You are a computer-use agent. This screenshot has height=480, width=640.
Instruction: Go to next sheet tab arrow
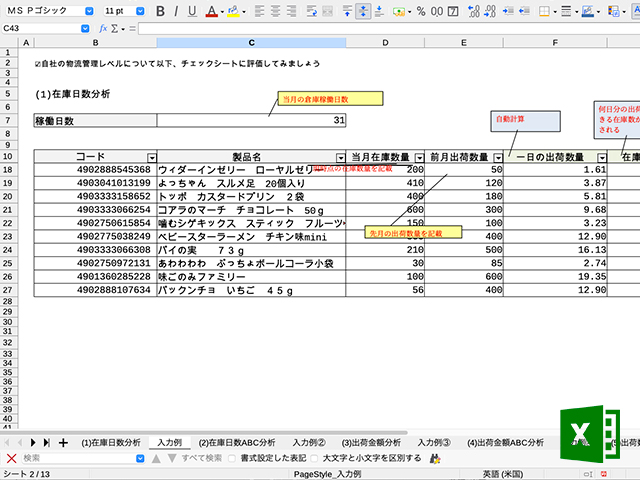tap(33, 442)
